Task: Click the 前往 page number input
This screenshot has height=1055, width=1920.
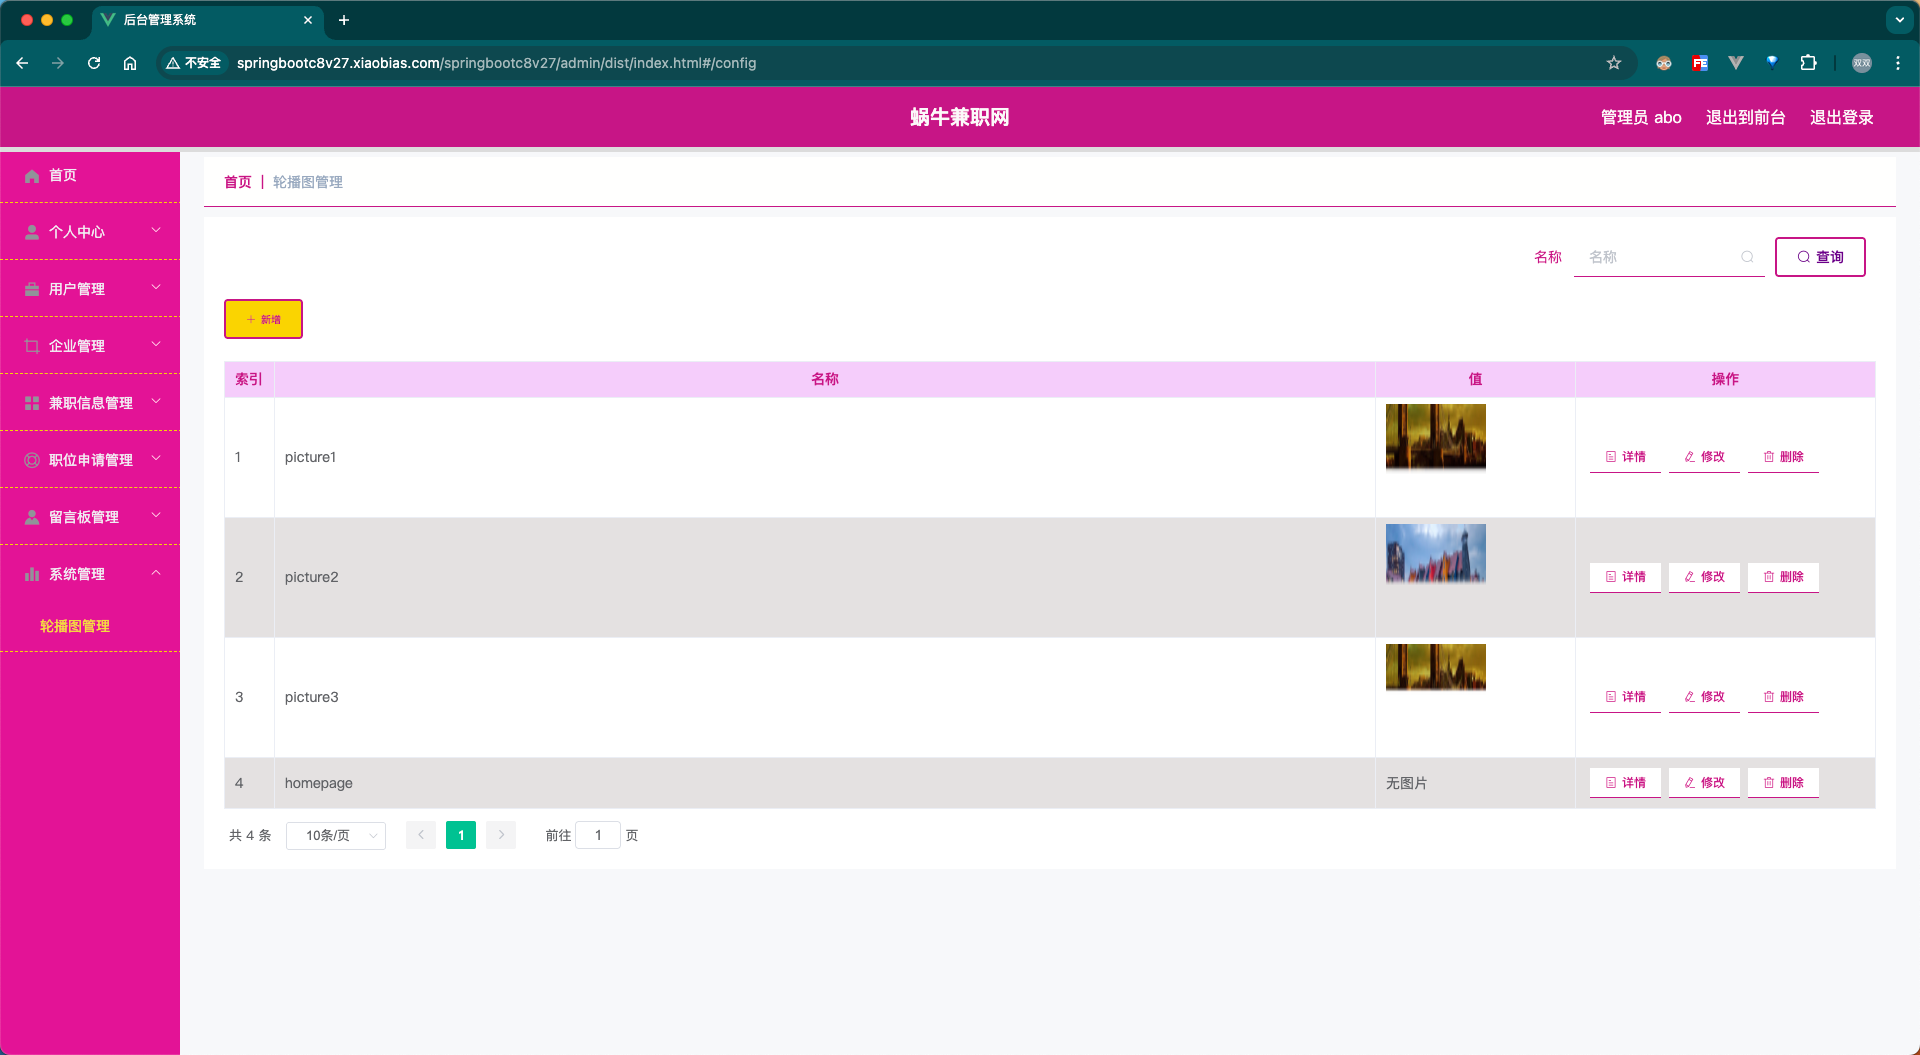Action: tap(598, 835)
